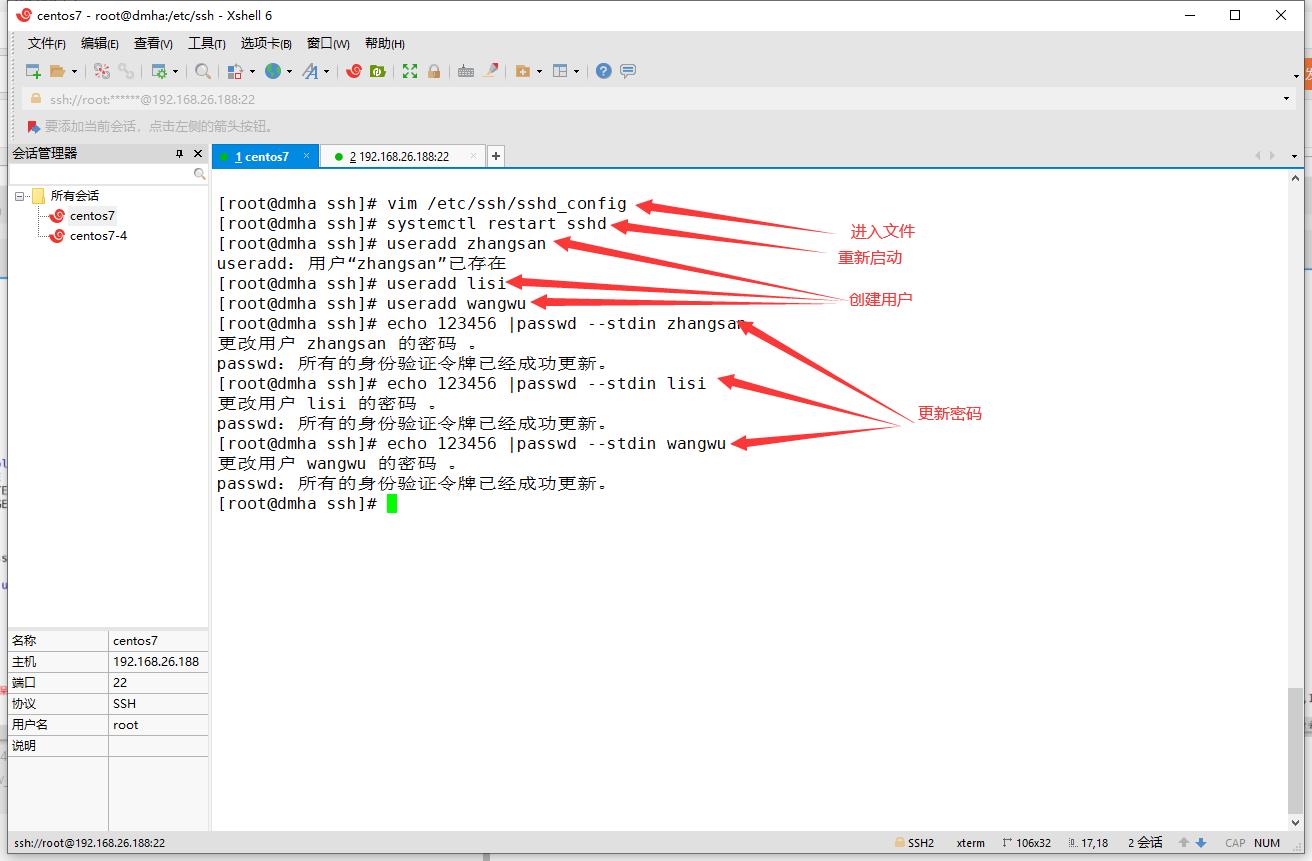Collapse the 所有会话 tree node

point(19,196)
